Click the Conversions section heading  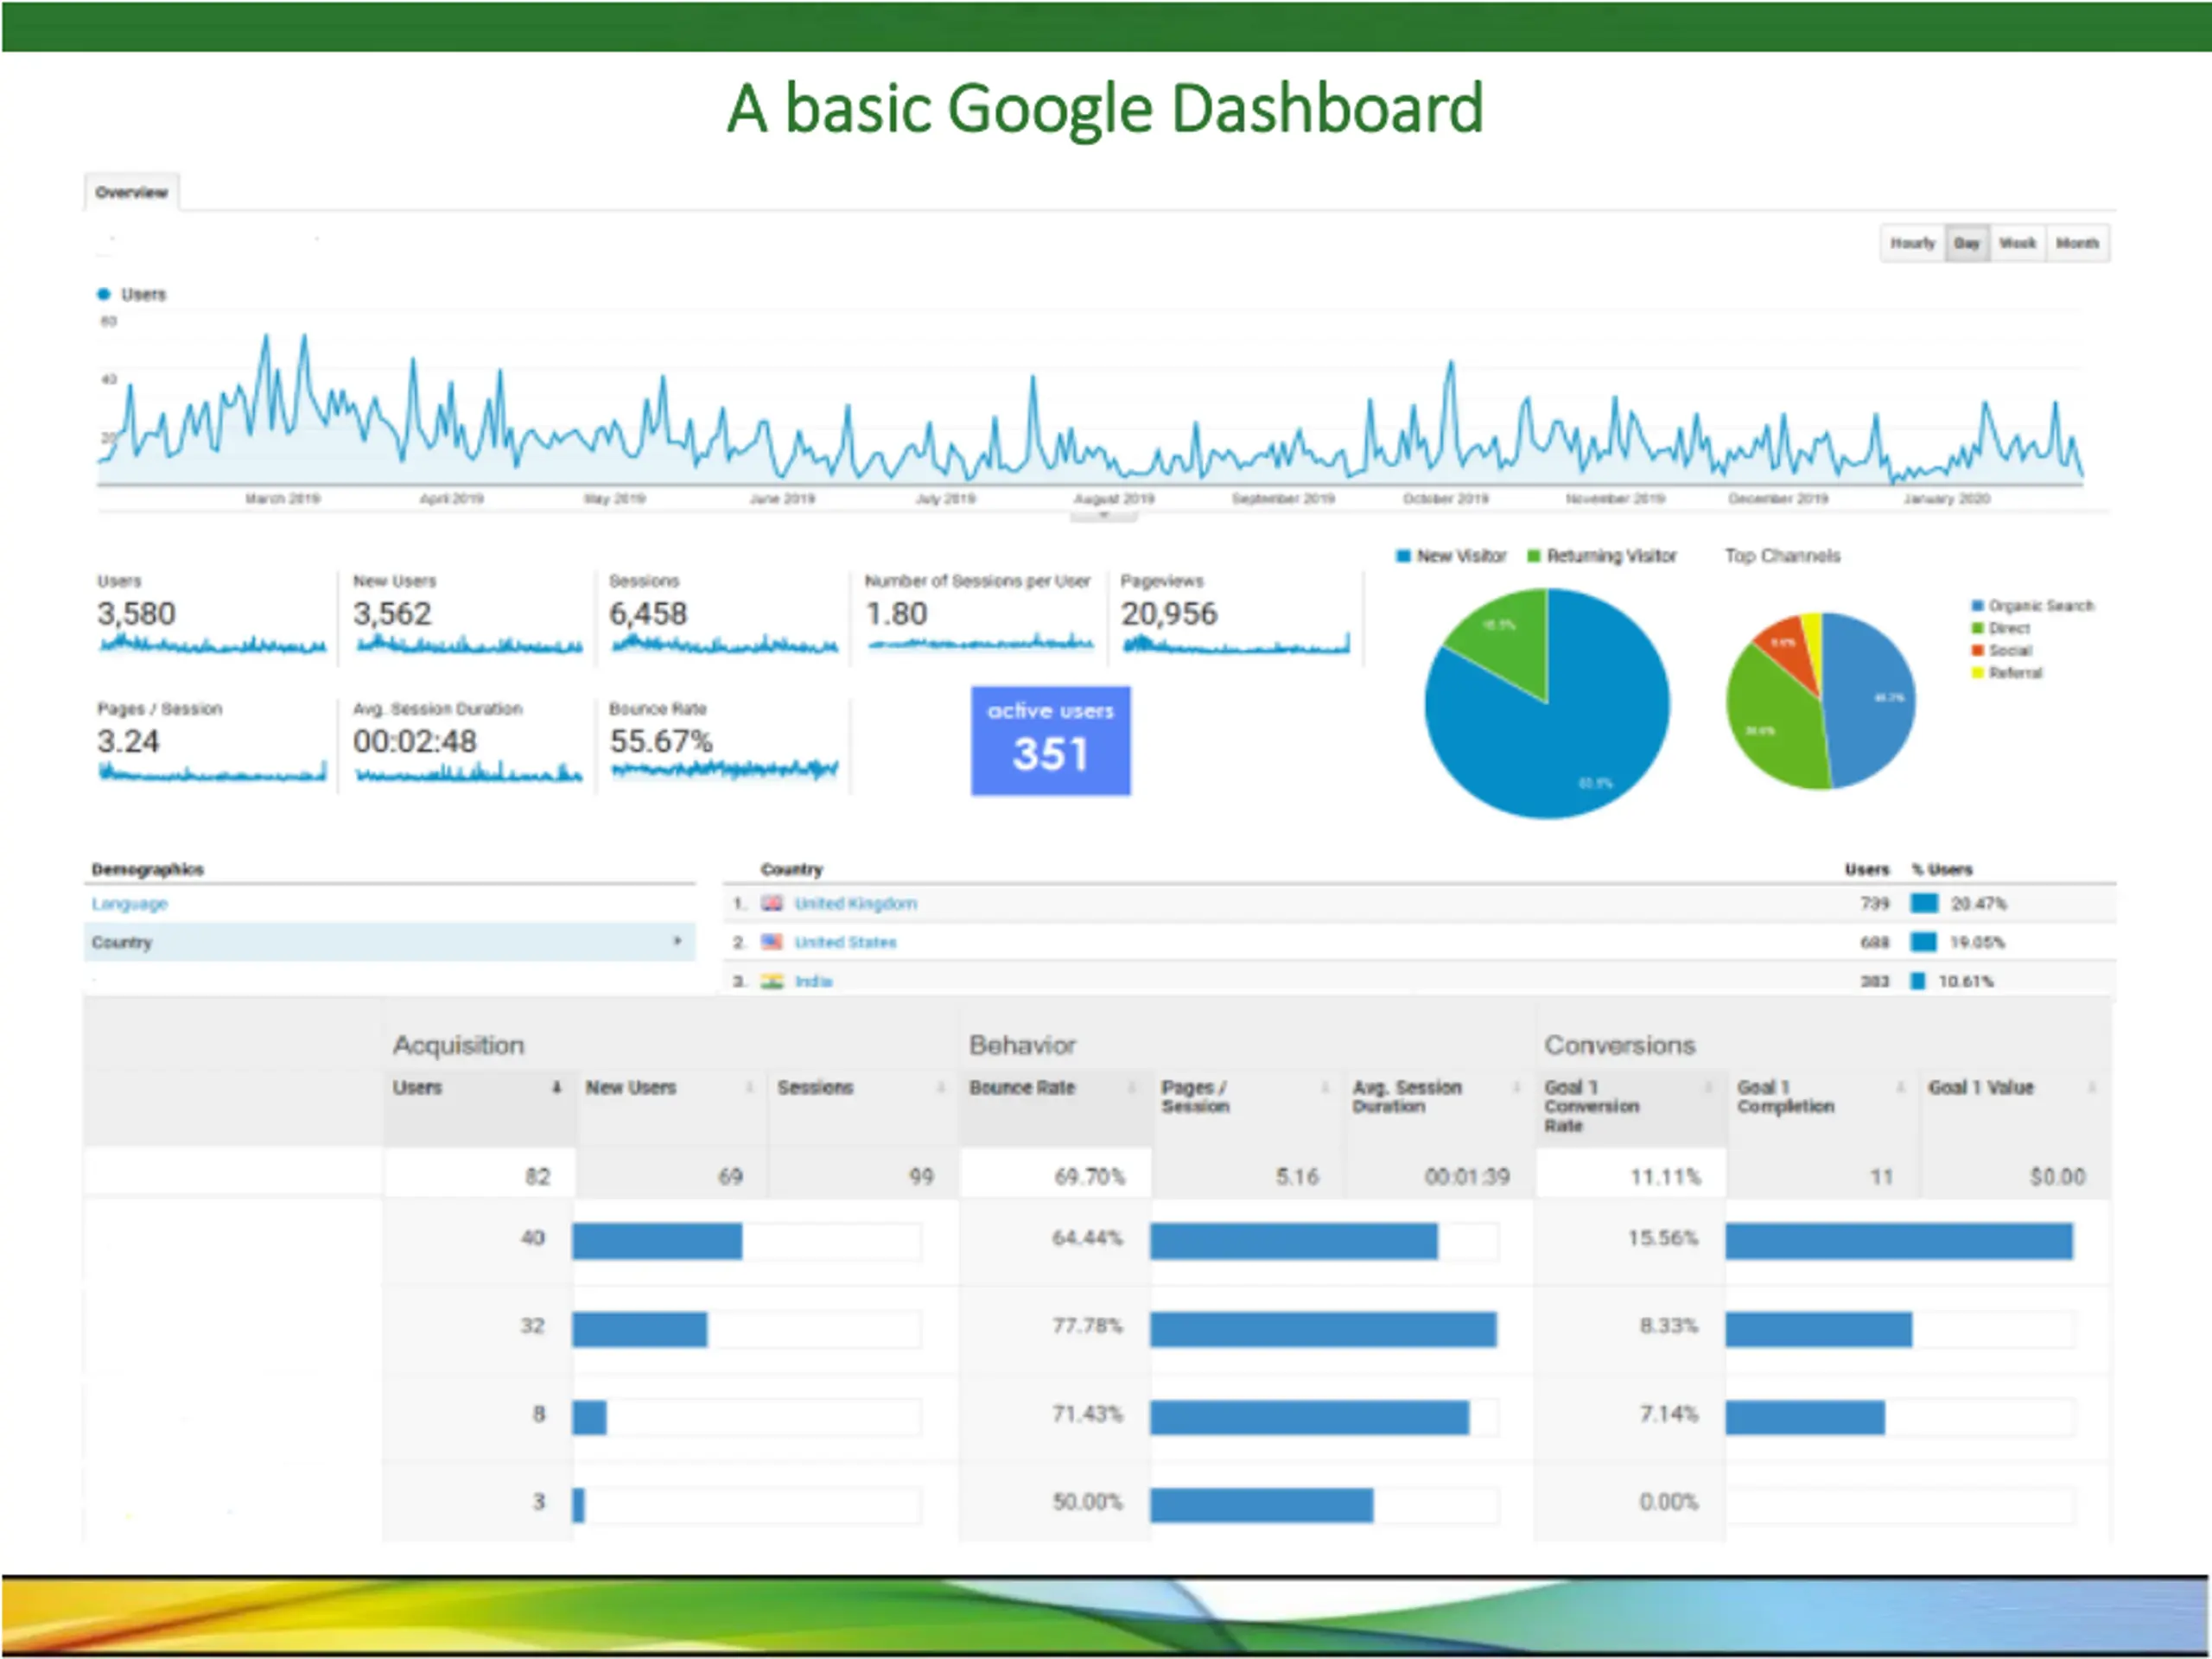pyautogui.click(x=1620, y=1046)
